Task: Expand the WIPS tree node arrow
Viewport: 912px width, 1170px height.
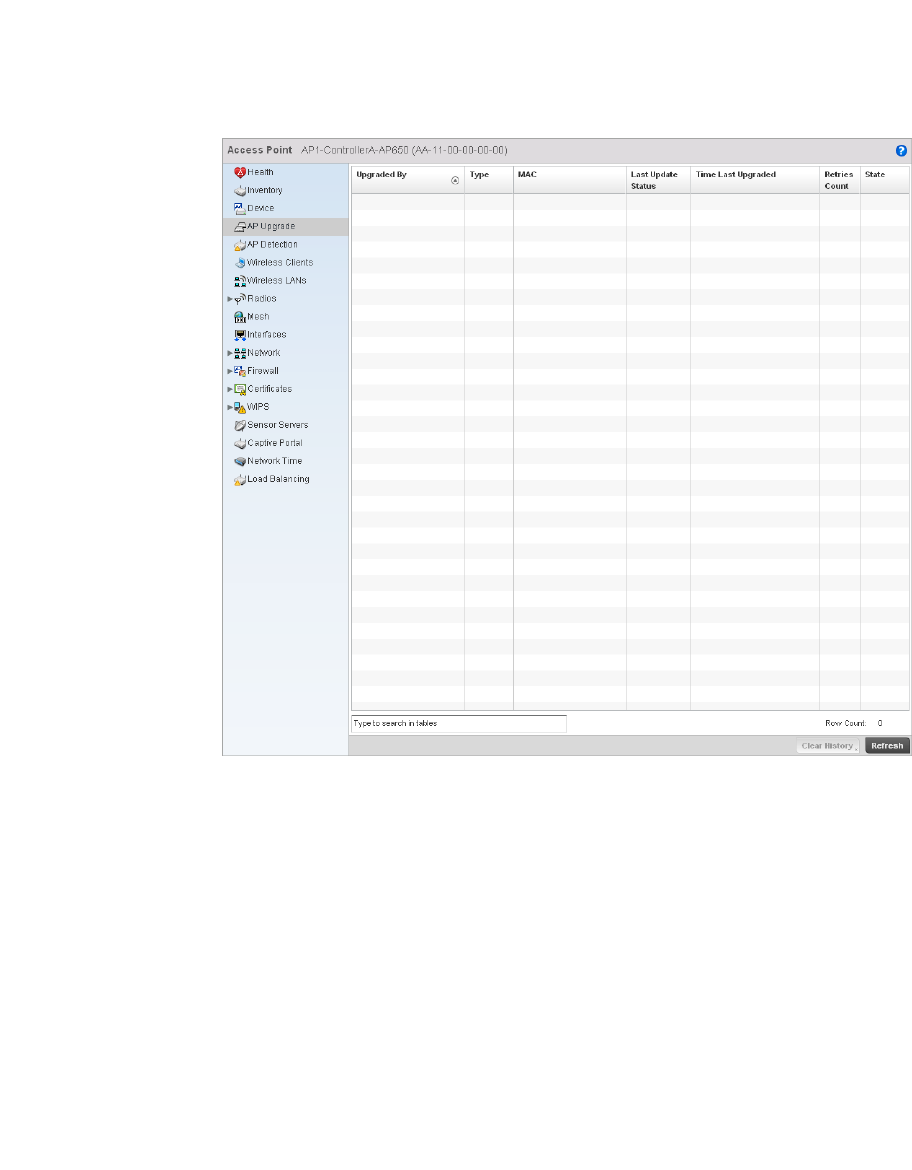Action: [230, 407]
